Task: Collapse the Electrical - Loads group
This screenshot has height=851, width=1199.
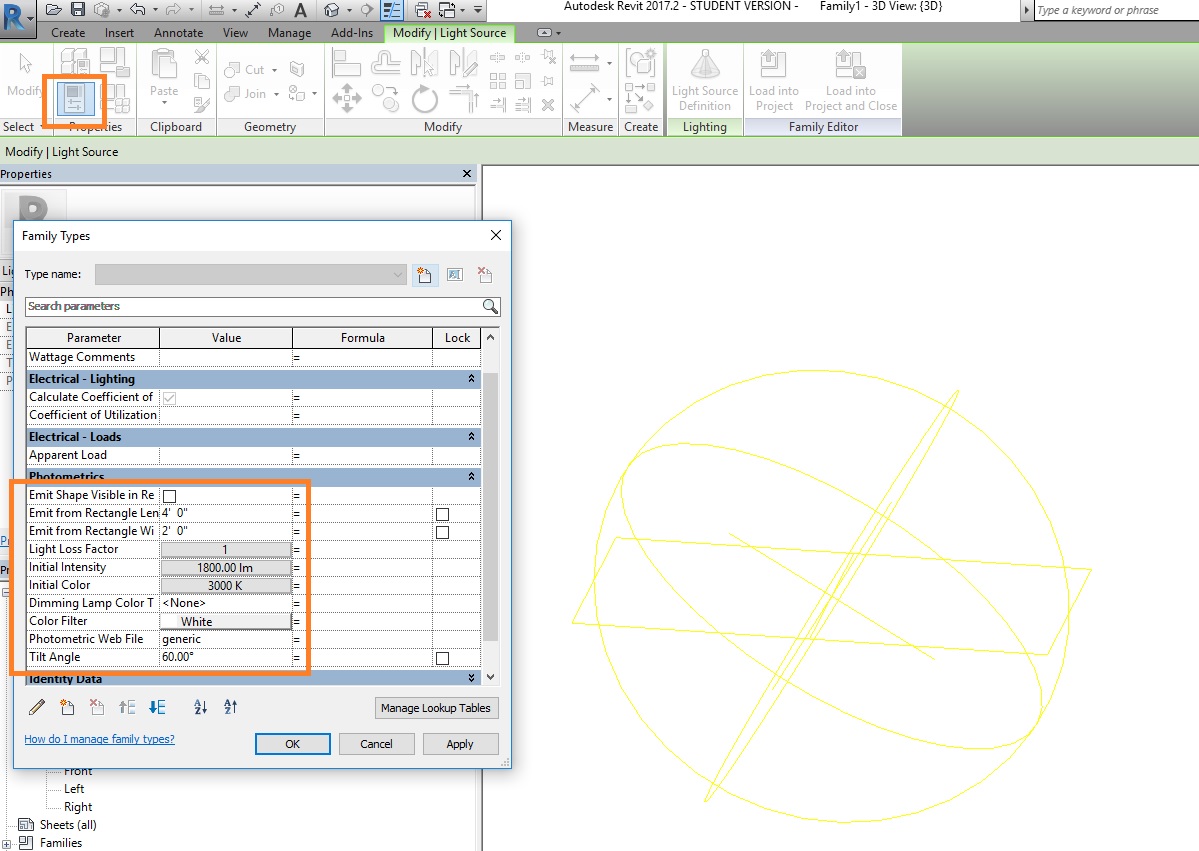Action: pos(471,437)
